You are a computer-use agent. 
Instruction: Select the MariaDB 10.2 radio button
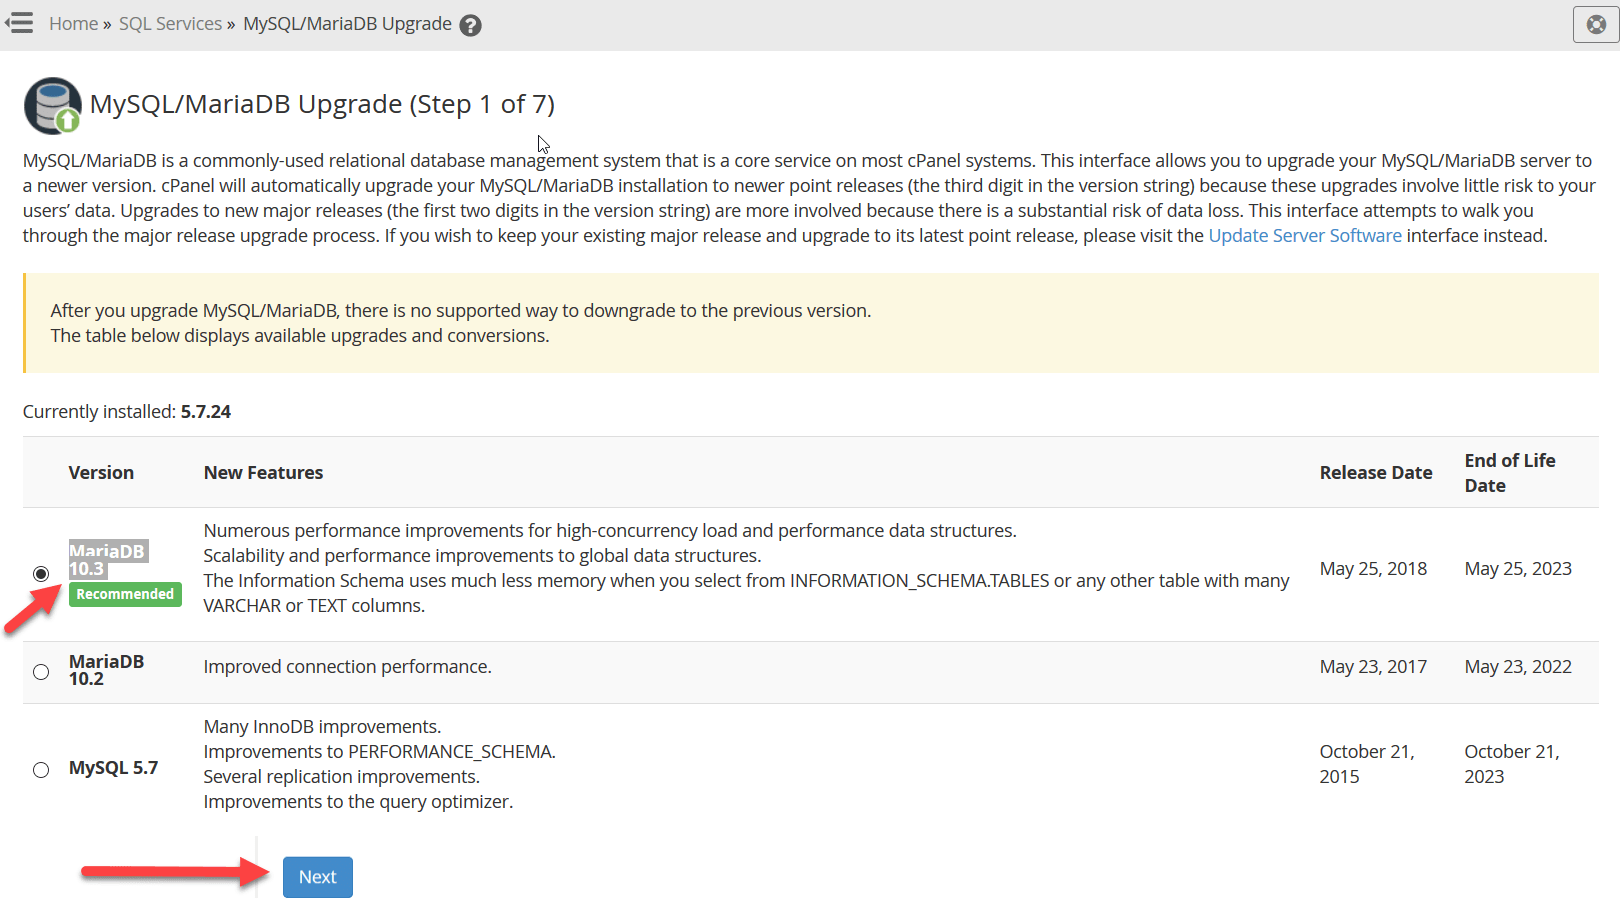[x=41, y=672]
